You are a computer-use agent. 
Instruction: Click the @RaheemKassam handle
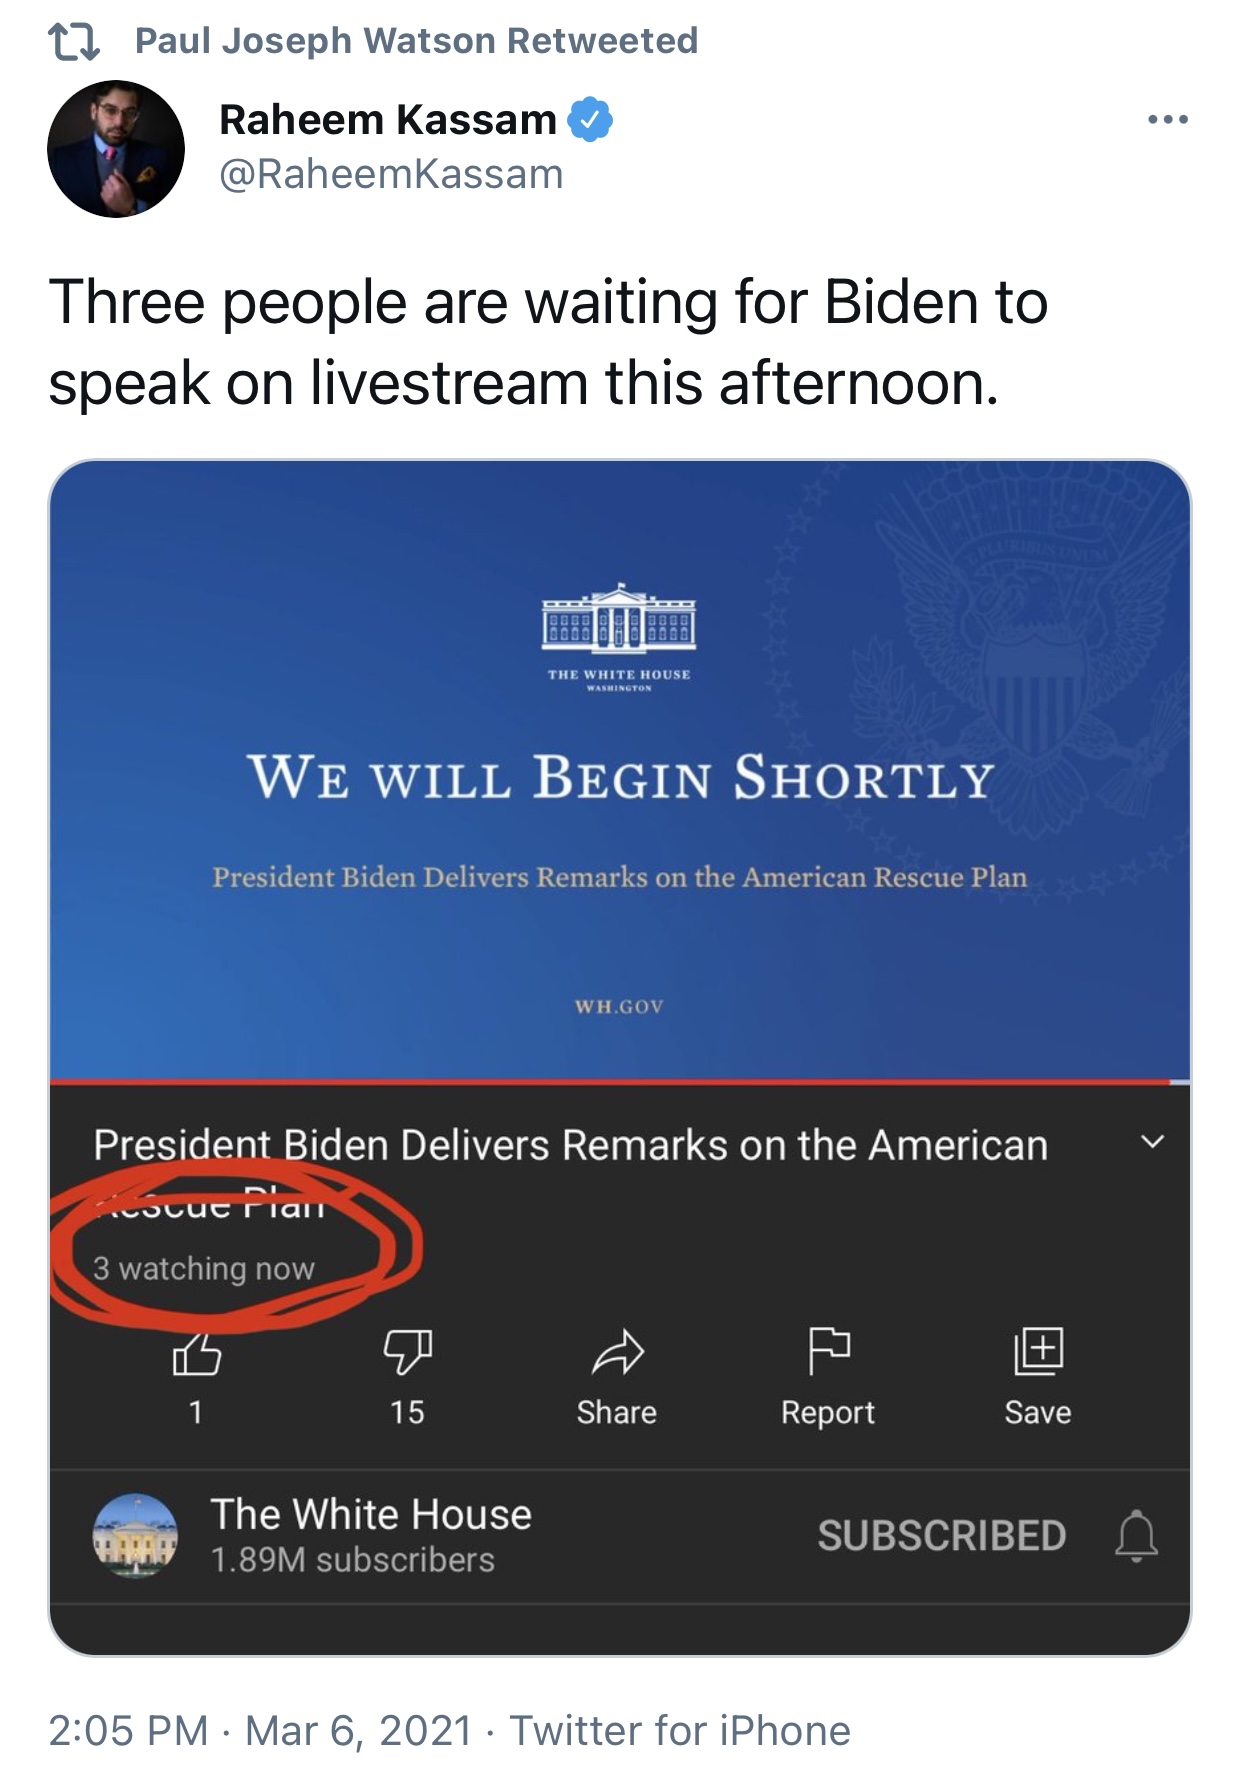point(391,174)
